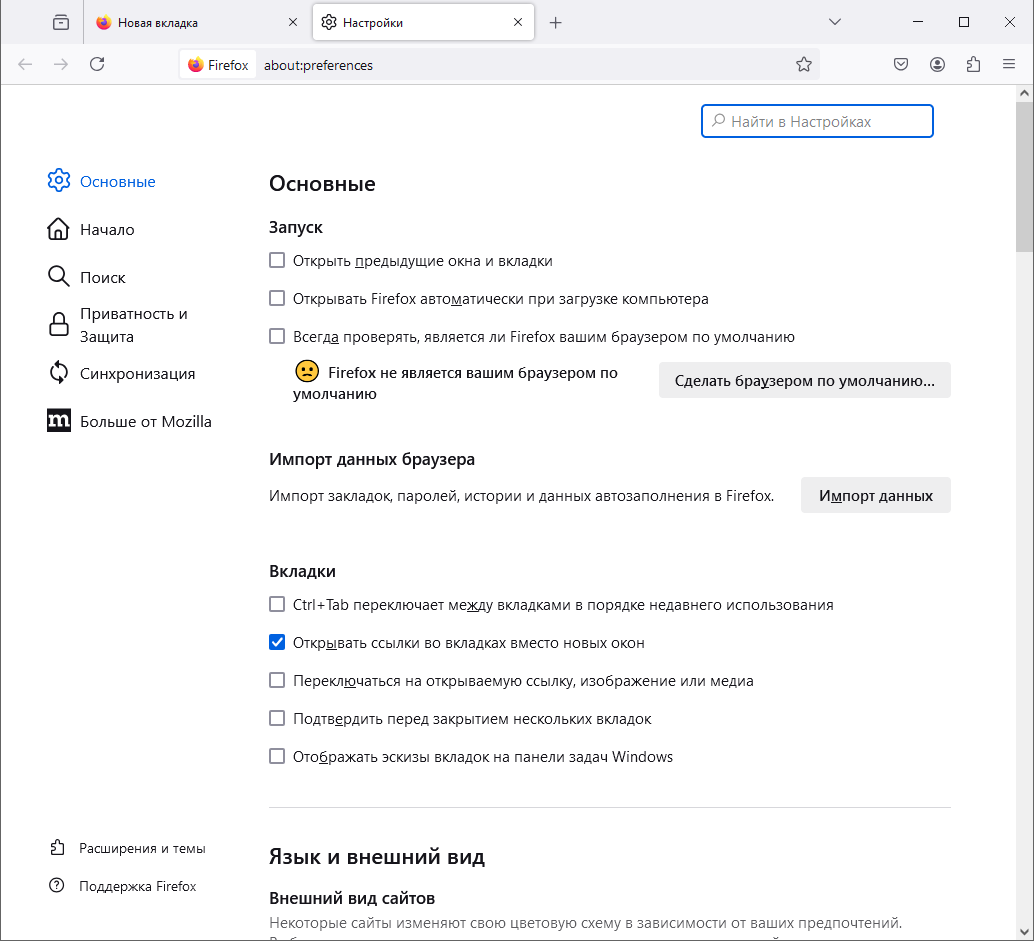Image resolution: width=1034 pixels, height=941 pixels.
Task: Open the hamburger application menu
Action: click(x=1009, y=65)
